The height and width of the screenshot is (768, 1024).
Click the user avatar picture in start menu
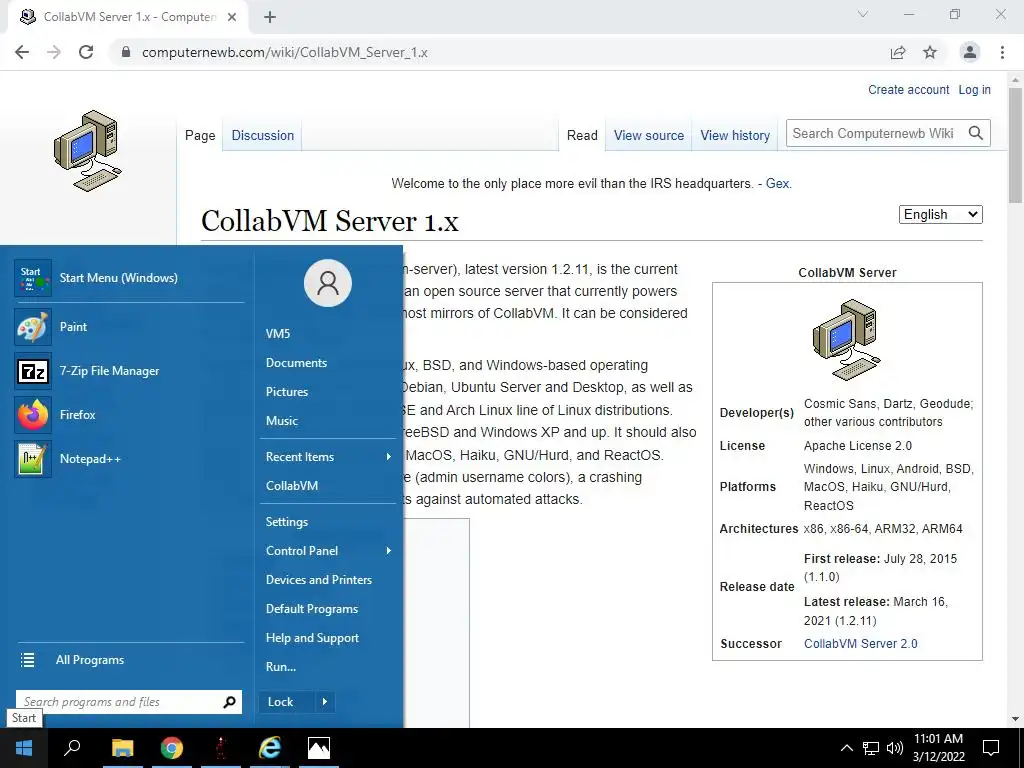(x=328, y=283)
